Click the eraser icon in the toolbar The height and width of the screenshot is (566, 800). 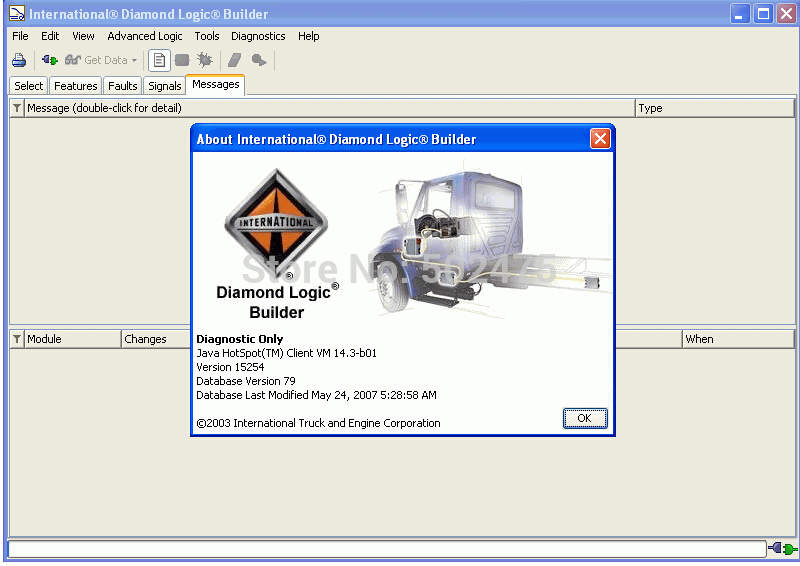pos(234,60)
